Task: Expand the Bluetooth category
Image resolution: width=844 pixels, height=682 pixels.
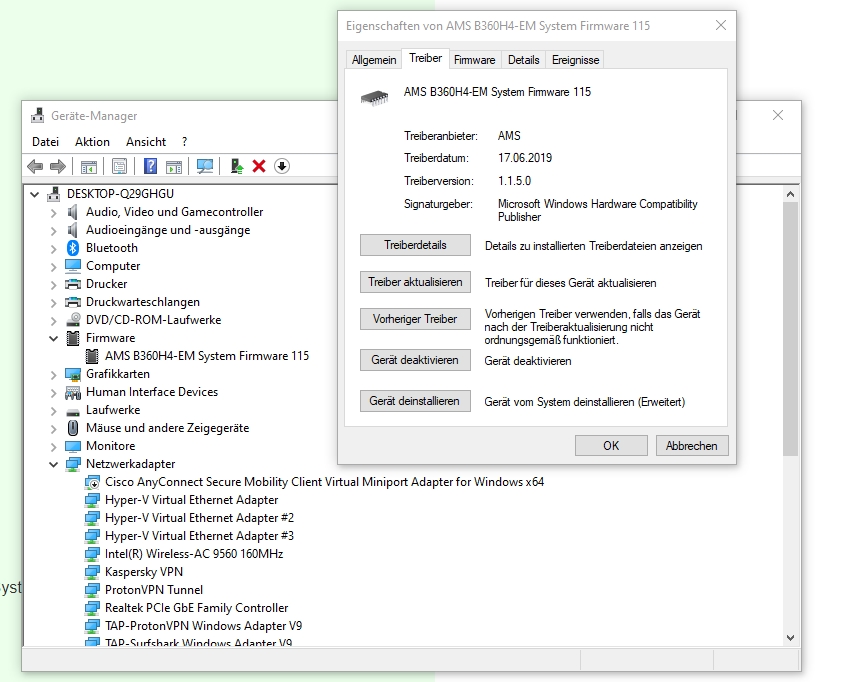Action: [53, 248]
